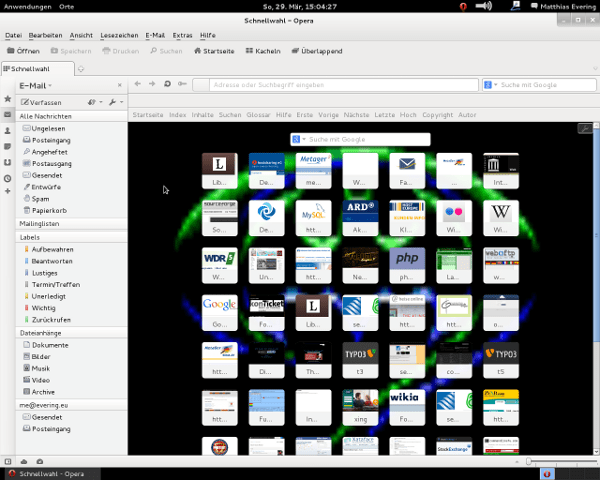Image resolution: width=600 pixels, height=480 pixels.
Task: Open the Metager speed dial tile
Action: click(x=313, y=171)
